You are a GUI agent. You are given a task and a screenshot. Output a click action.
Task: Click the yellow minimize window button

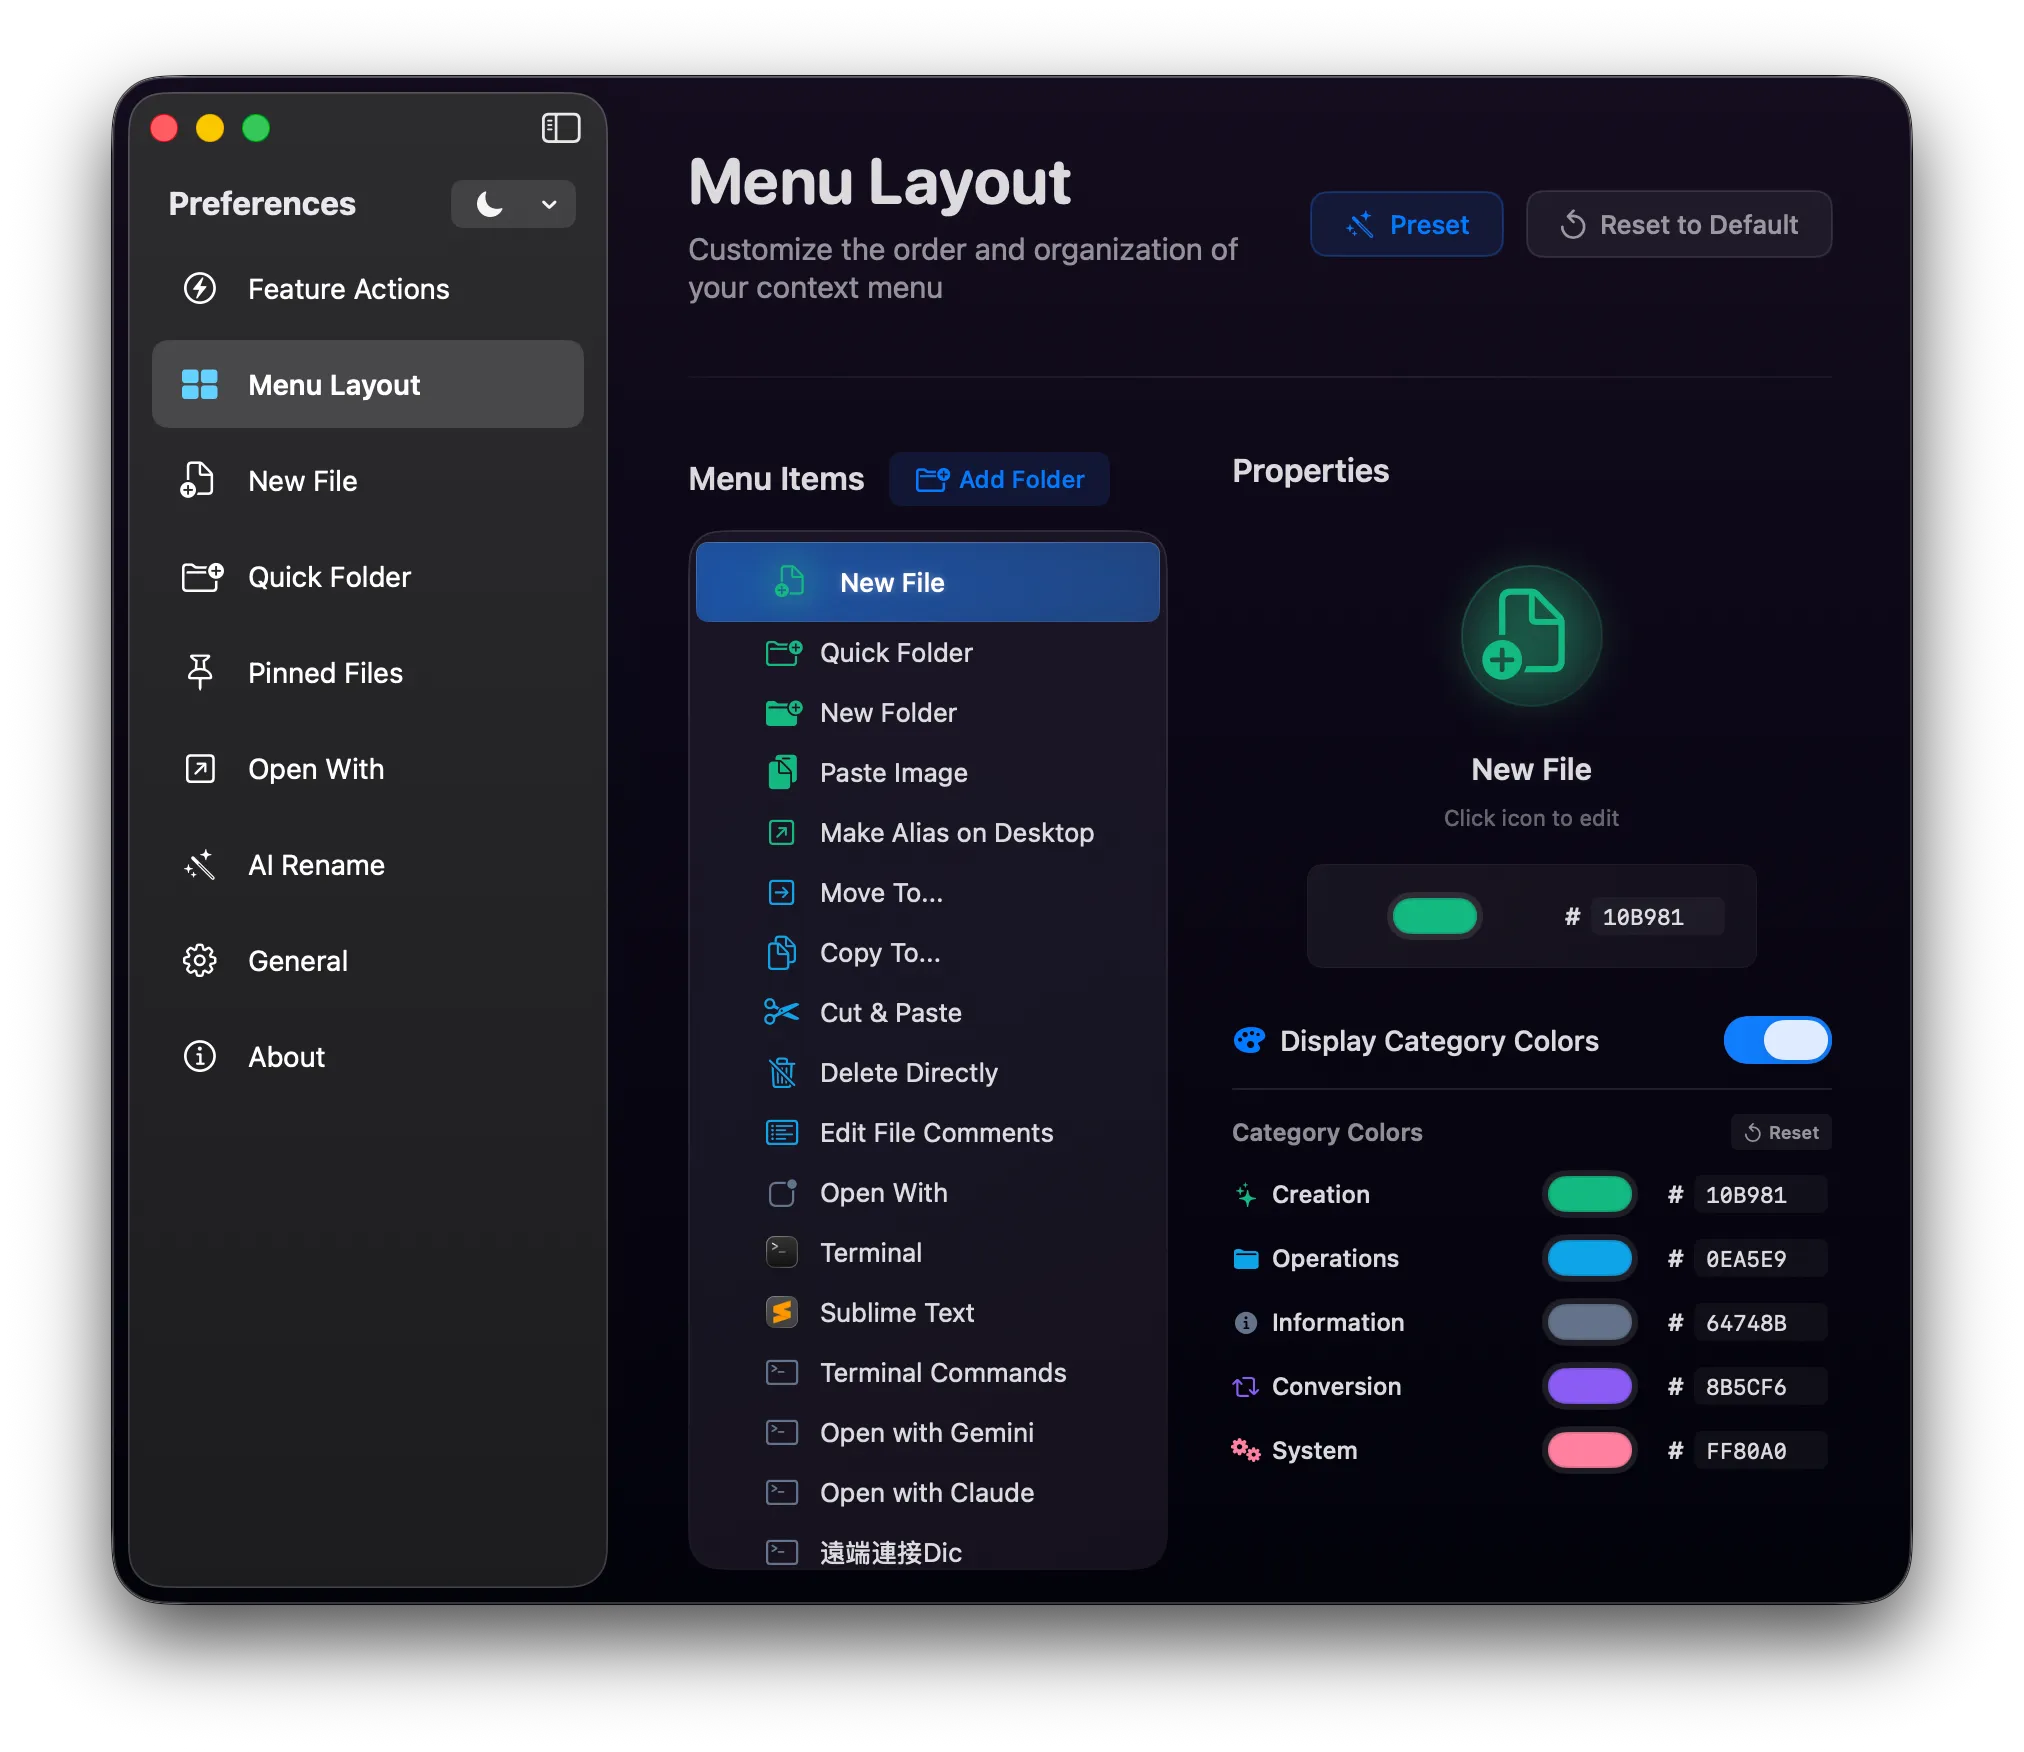click(210, 128)
